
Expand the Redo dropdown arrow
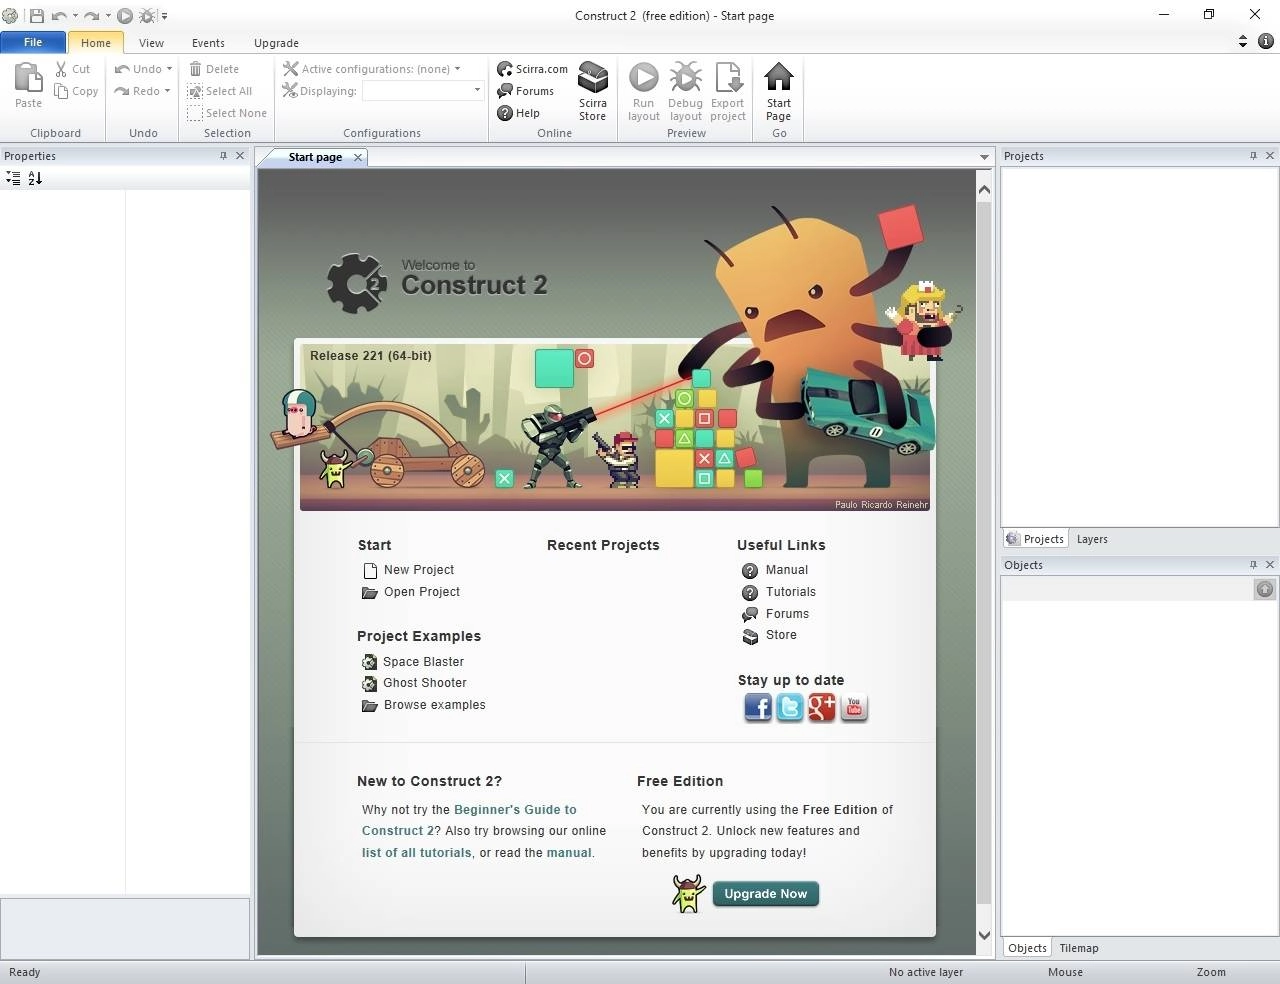coord(167,91)
